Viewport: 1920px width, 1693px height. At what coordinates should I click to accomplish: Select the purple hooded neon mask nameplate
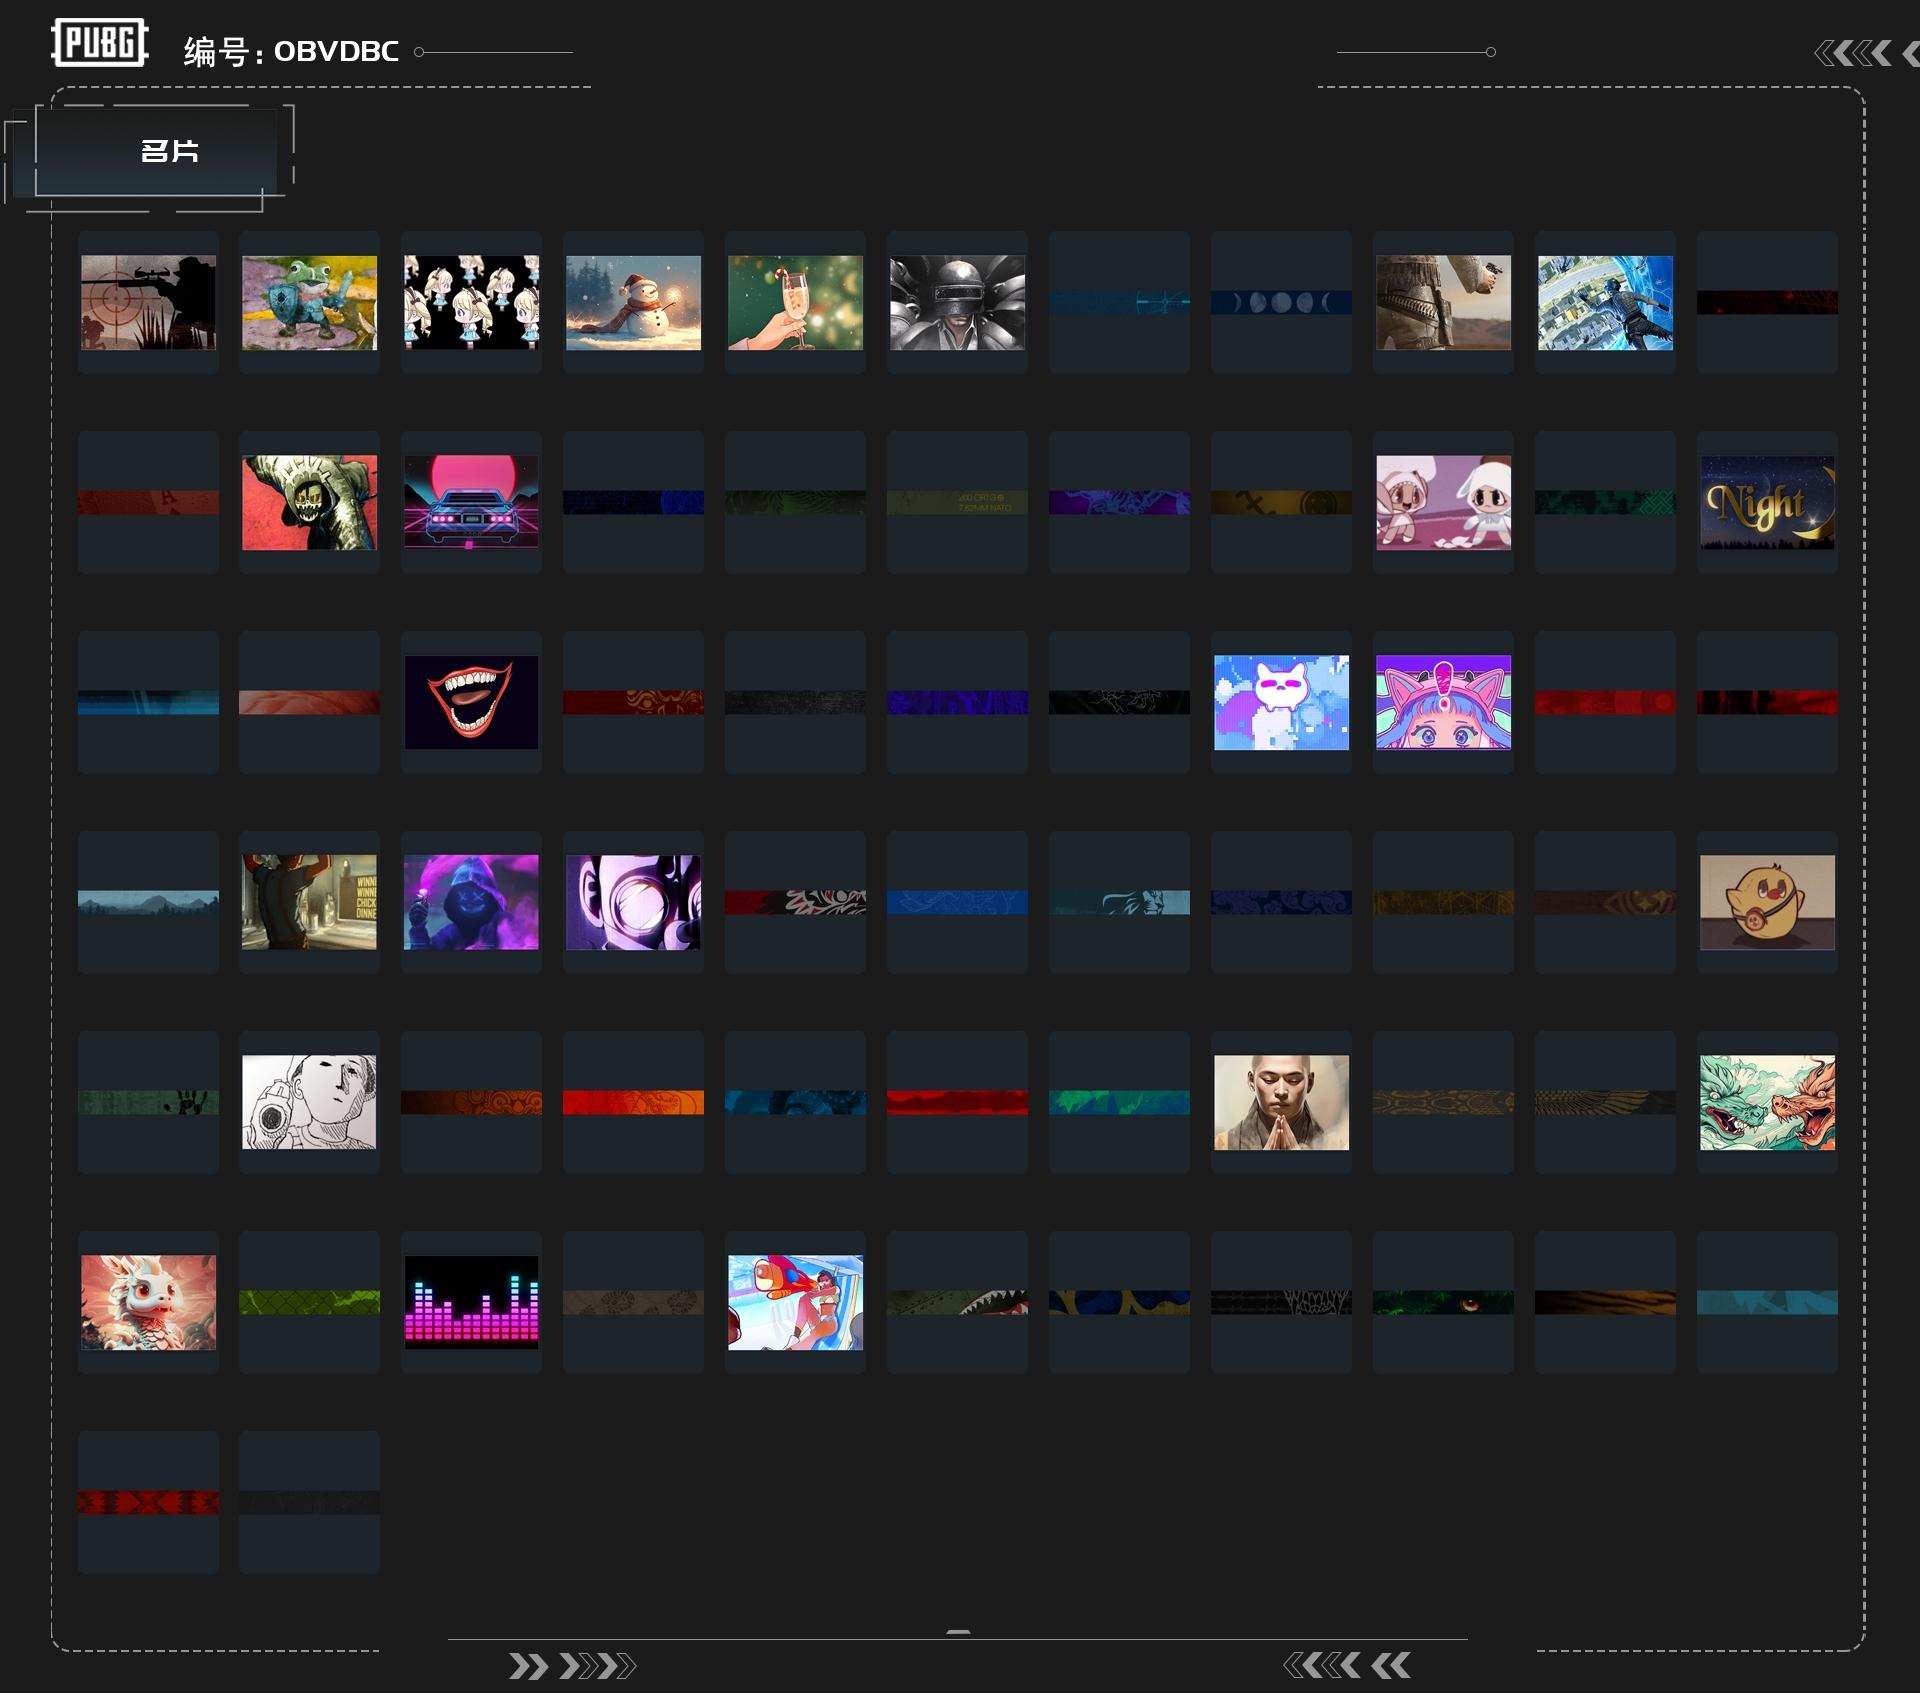coord(471,902)
